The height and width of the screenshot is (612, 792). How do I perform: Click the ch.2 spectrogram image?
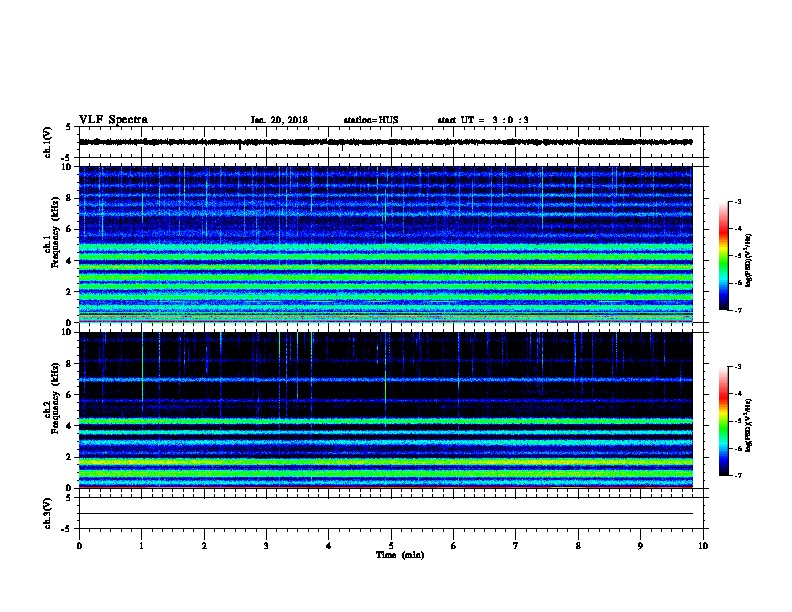point(386,410)
